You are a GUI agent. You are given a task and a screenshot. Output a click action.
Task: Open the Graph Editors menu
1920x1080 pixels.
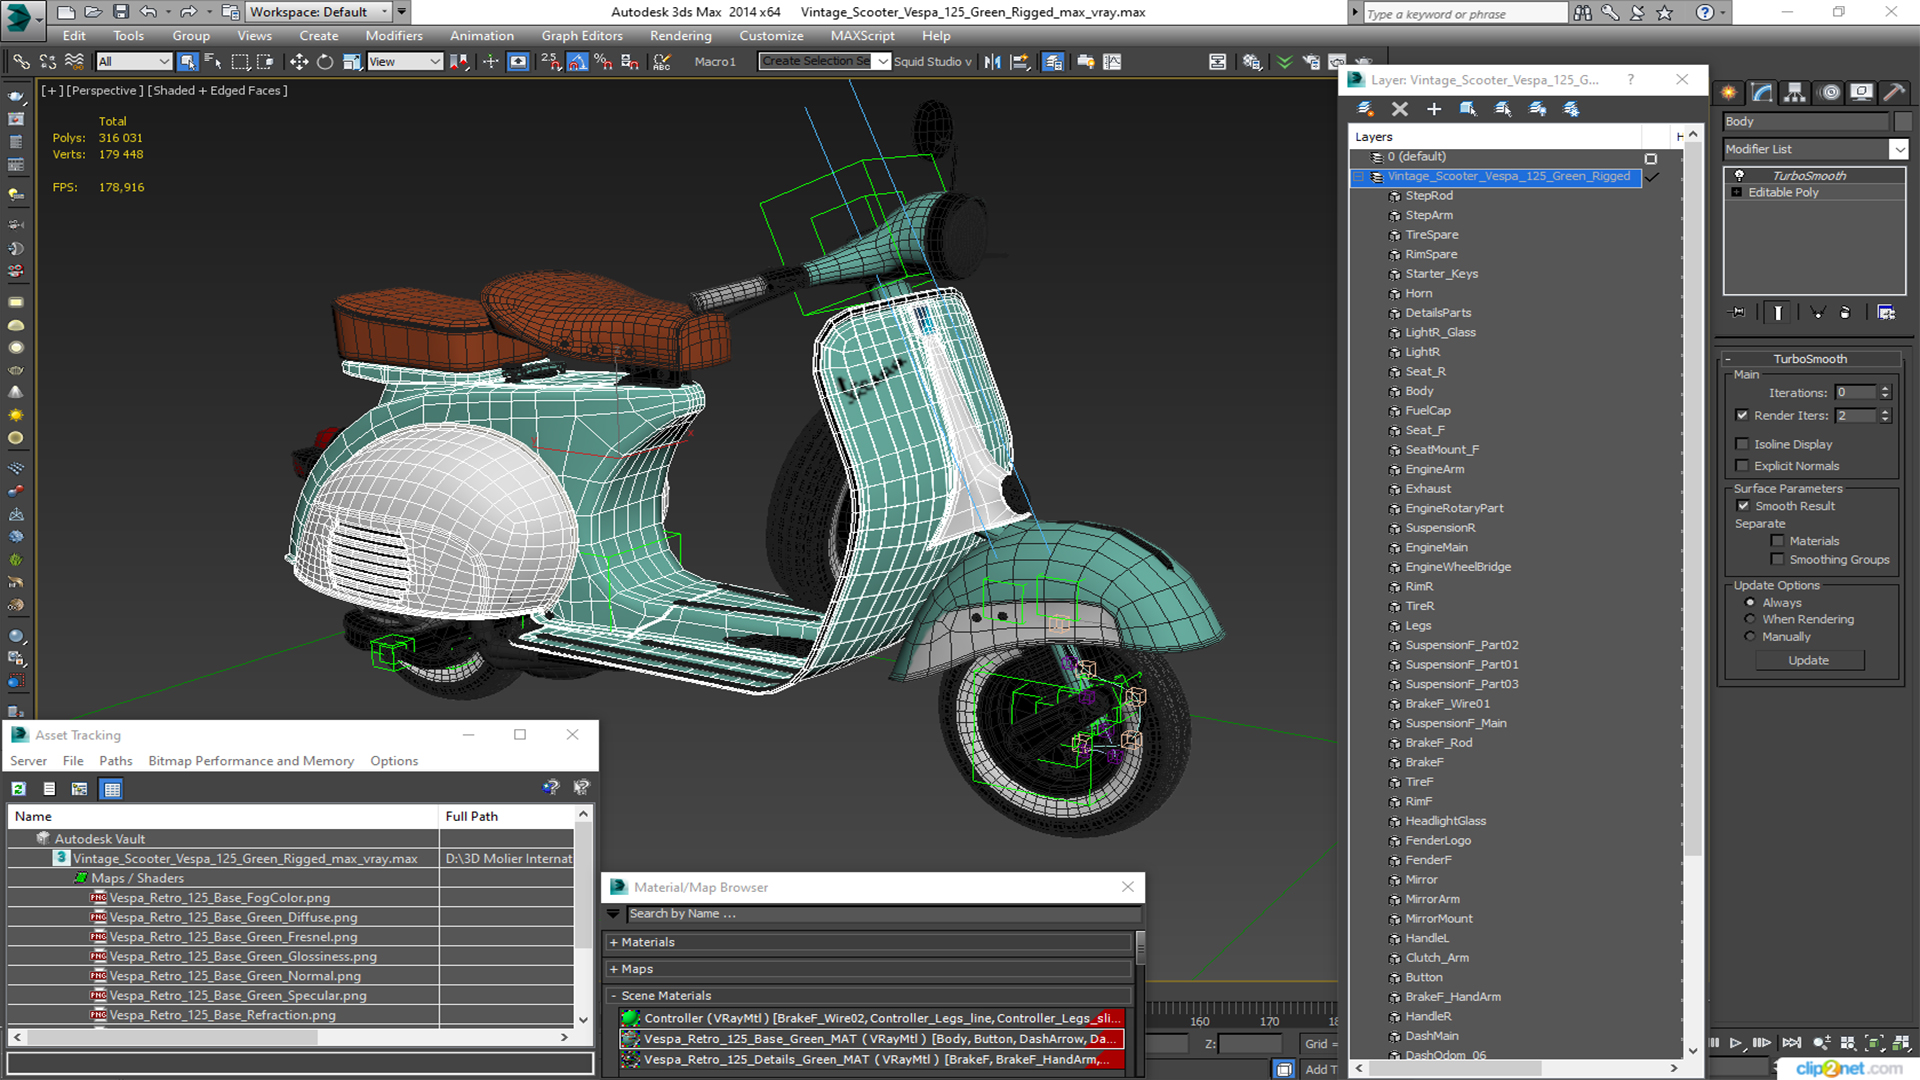pyautogui.click(x=582, y=36)
